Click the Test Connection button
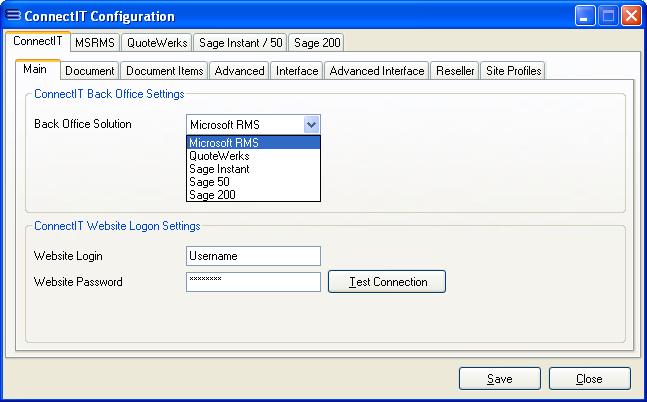 click(387, 281)
